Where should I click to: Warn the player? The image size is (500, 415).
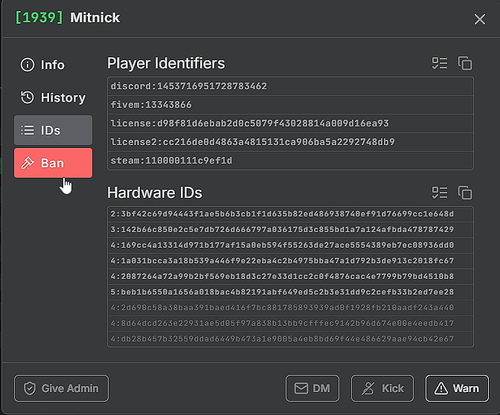tap(457, 388)
